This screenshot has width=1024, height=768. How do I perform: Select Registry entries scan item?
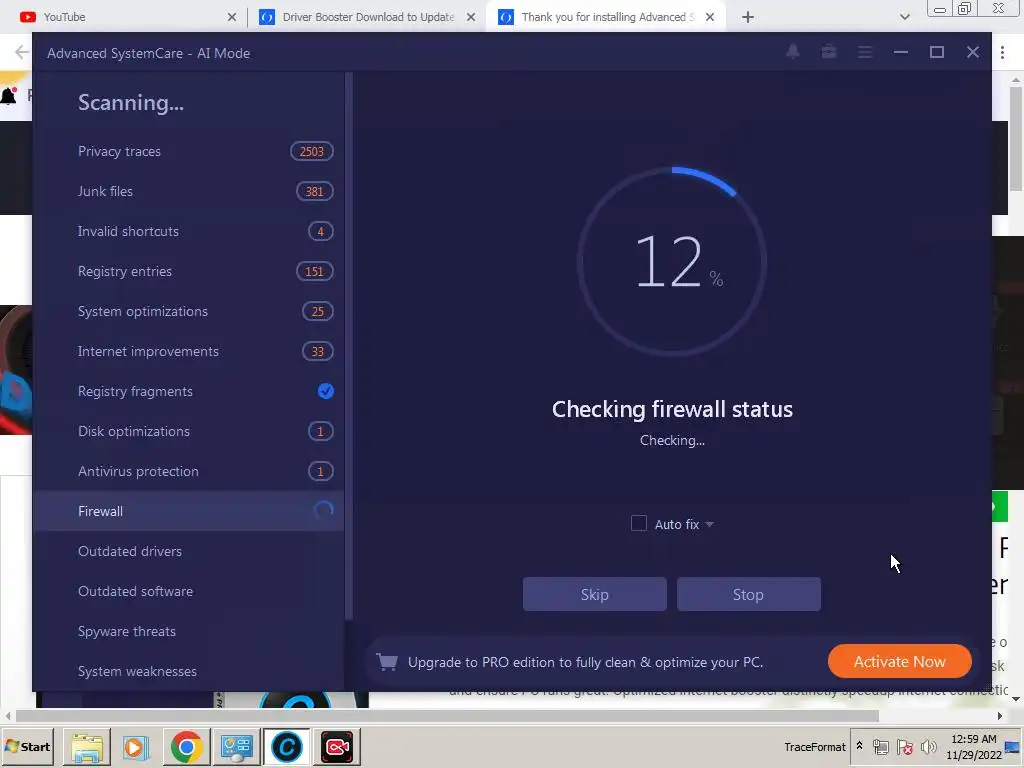pos(188,271)
